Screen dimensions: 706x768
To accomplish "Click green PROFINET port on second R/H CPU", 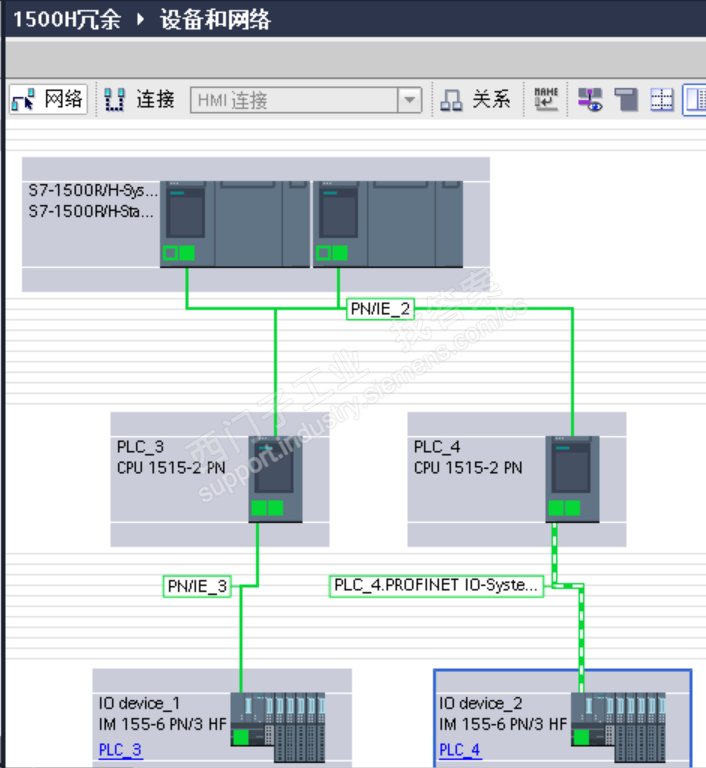I will [x=340, y=253].
